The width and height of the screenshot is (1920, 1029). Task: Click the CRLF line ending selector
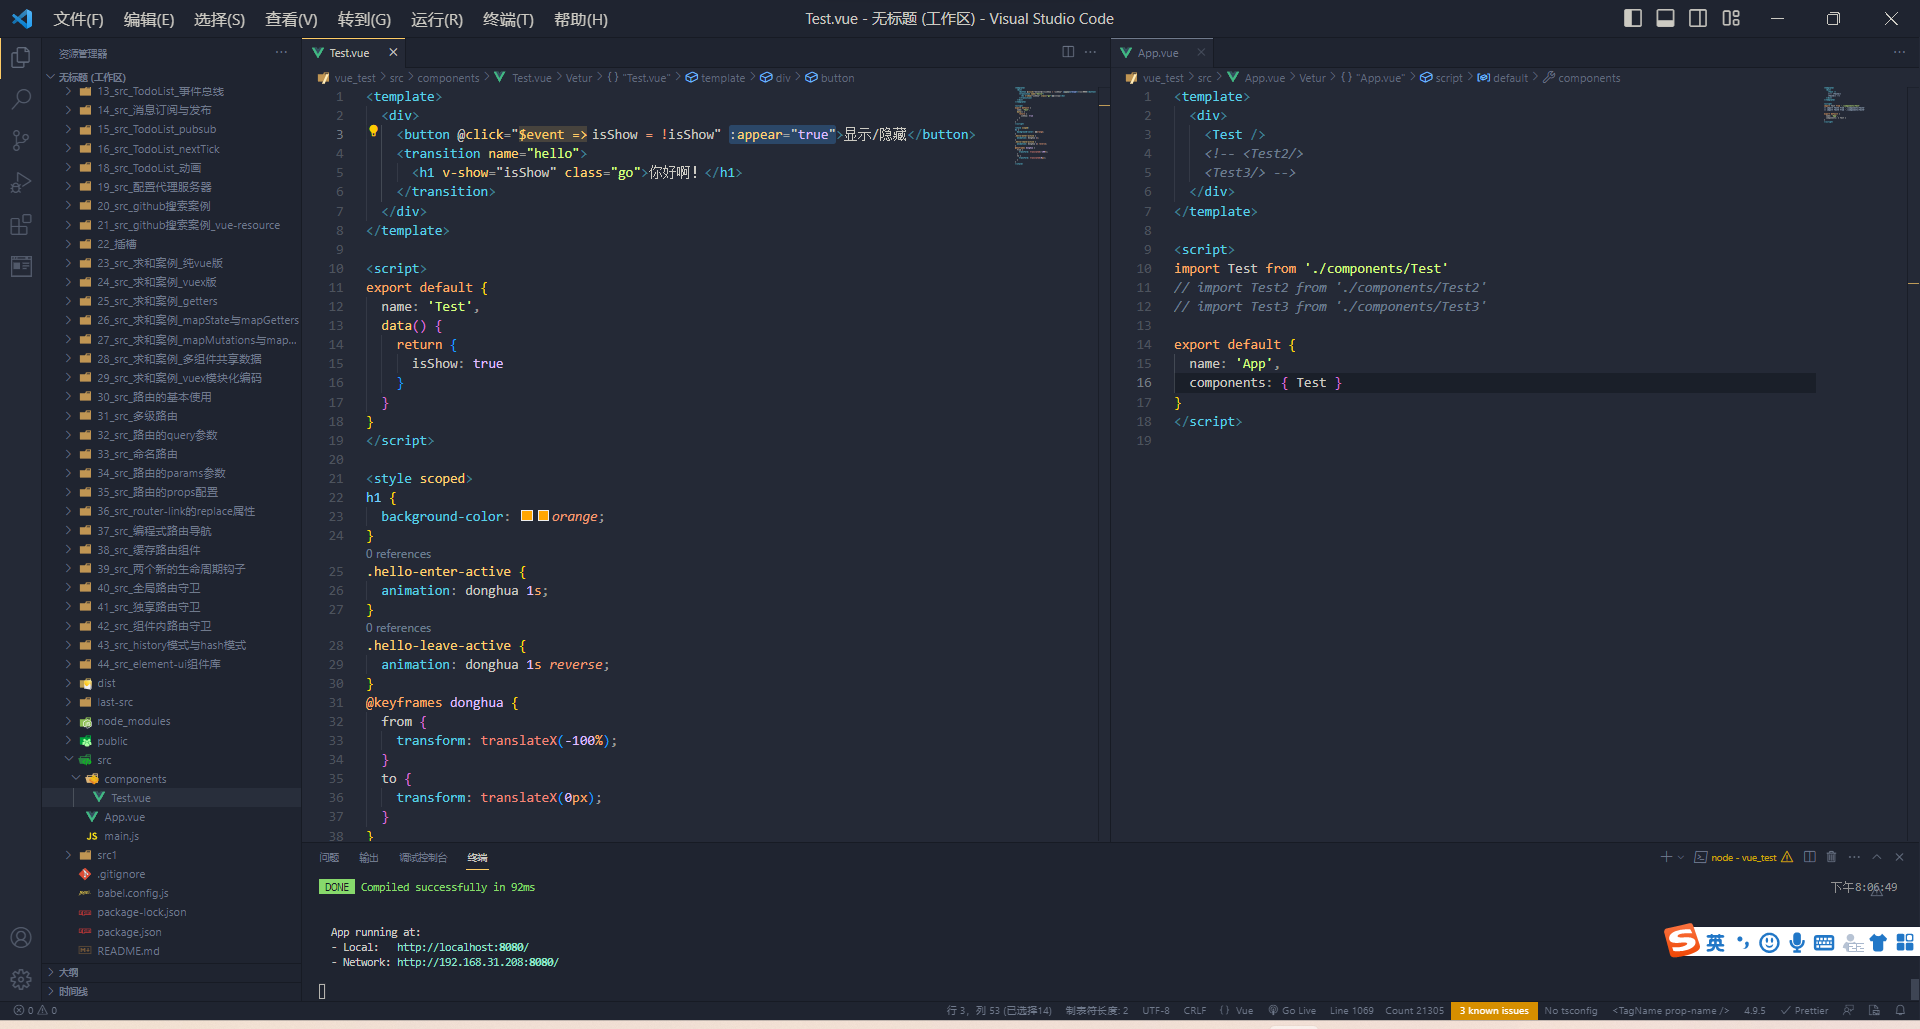1195,1010
